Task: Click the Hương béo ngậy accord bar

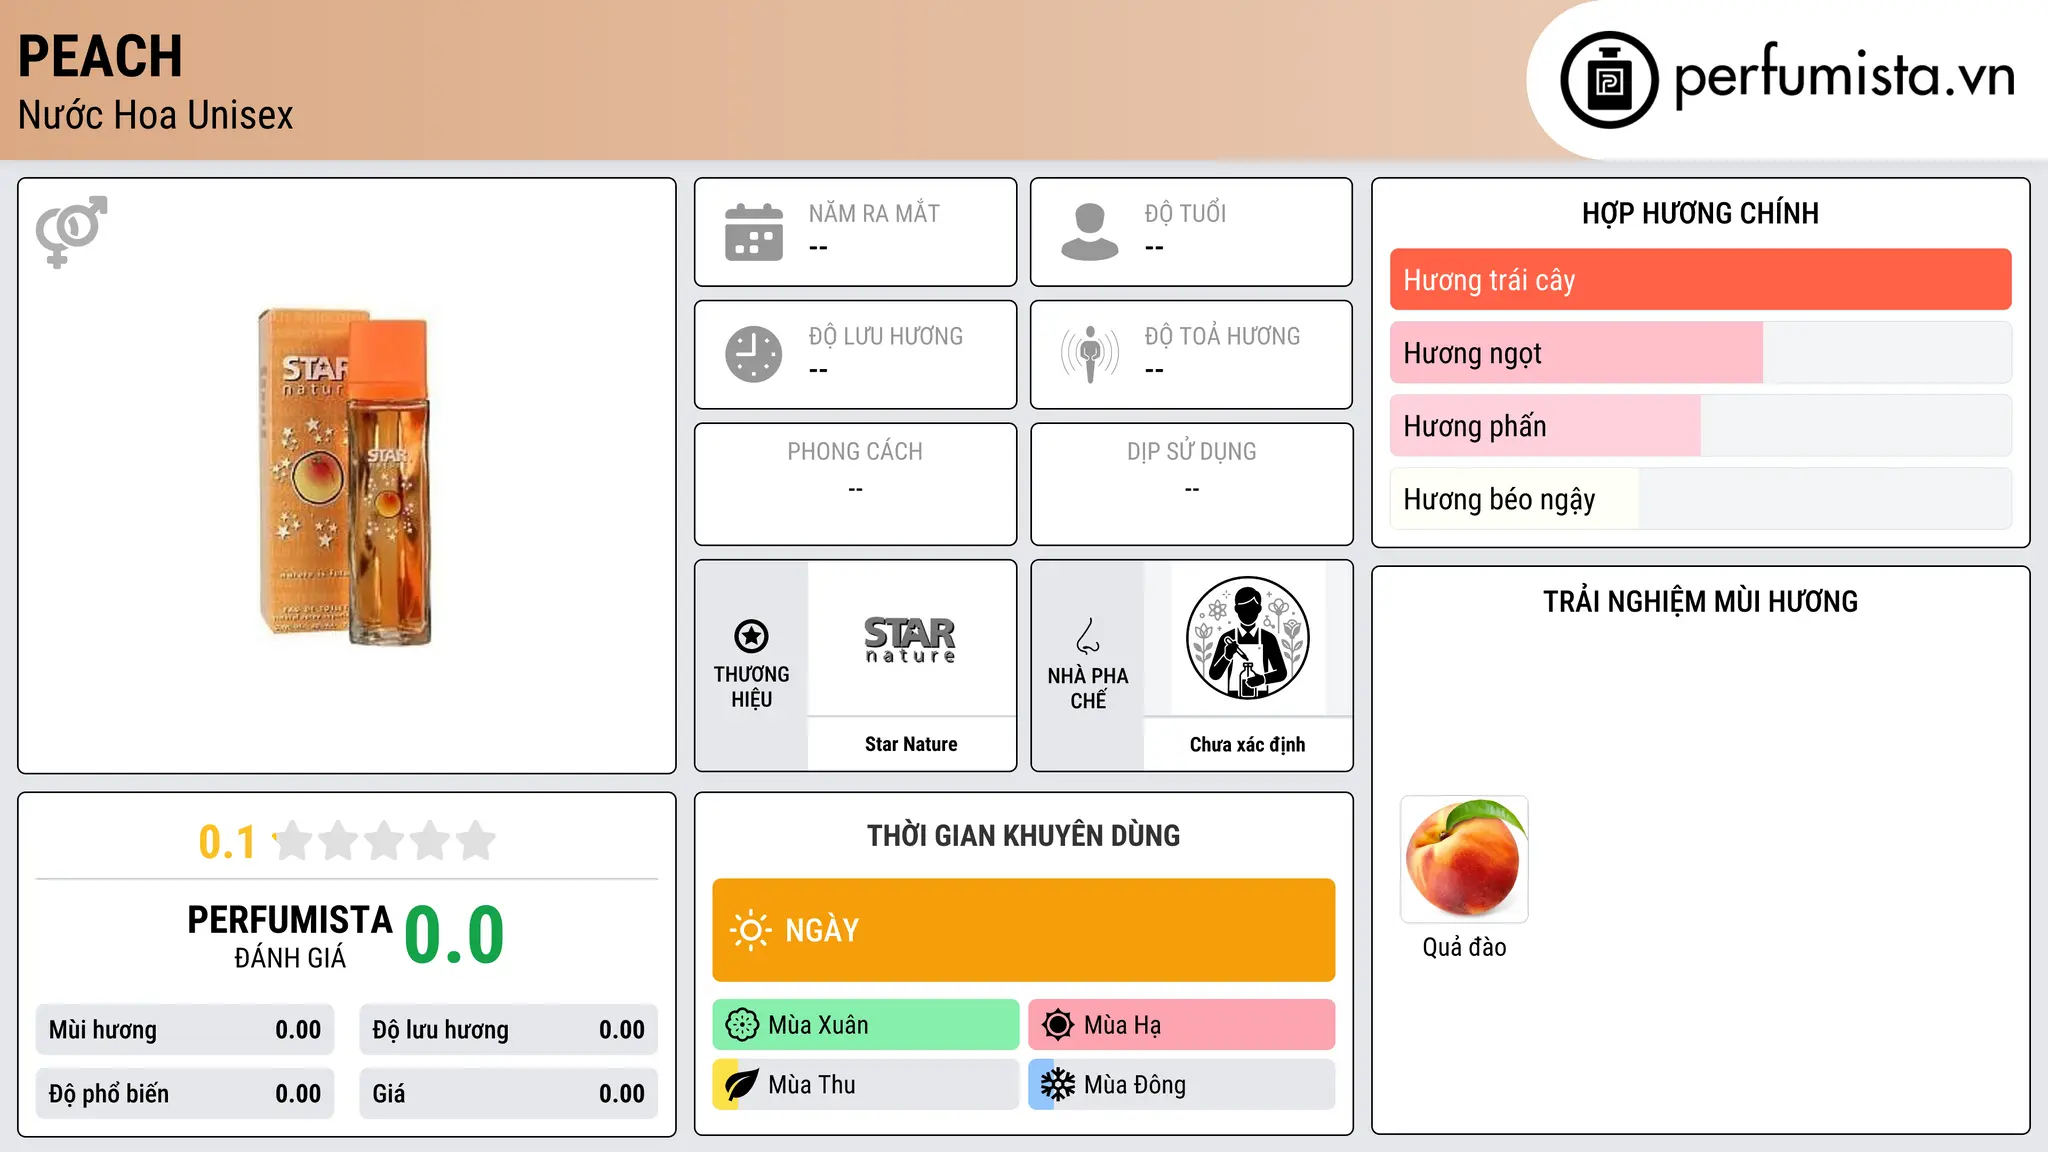Action: pyautogui.click(x=1700, y=499)
